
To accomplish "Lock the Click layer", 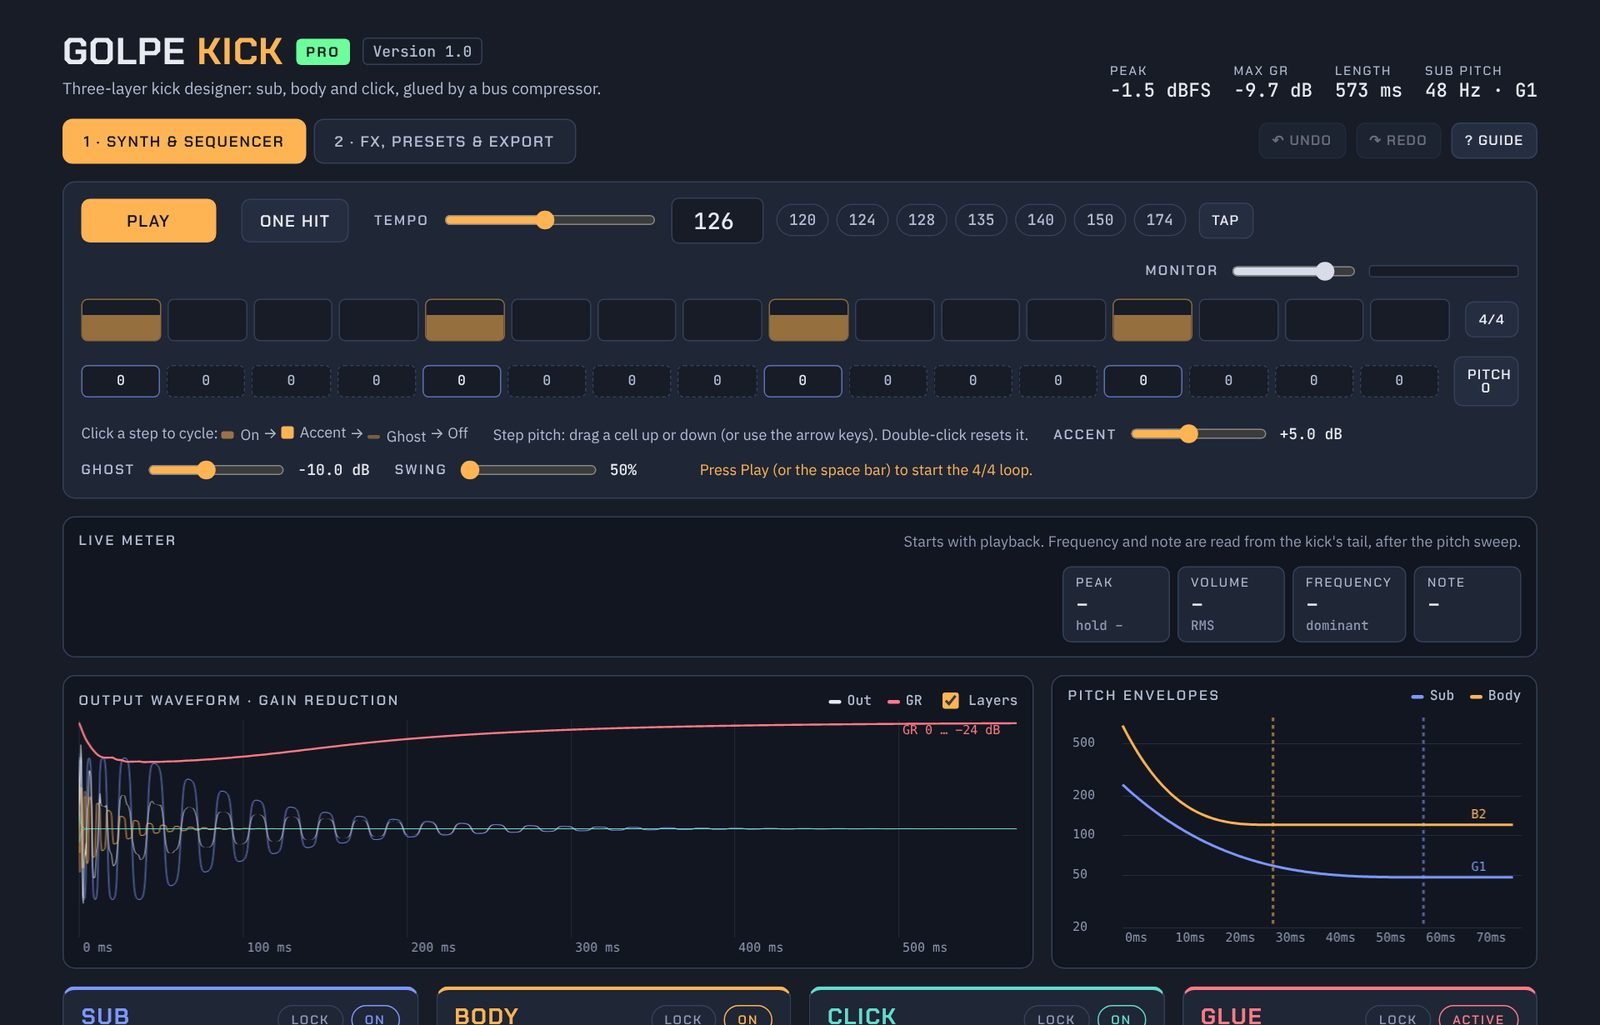I will point(1056,1017).
